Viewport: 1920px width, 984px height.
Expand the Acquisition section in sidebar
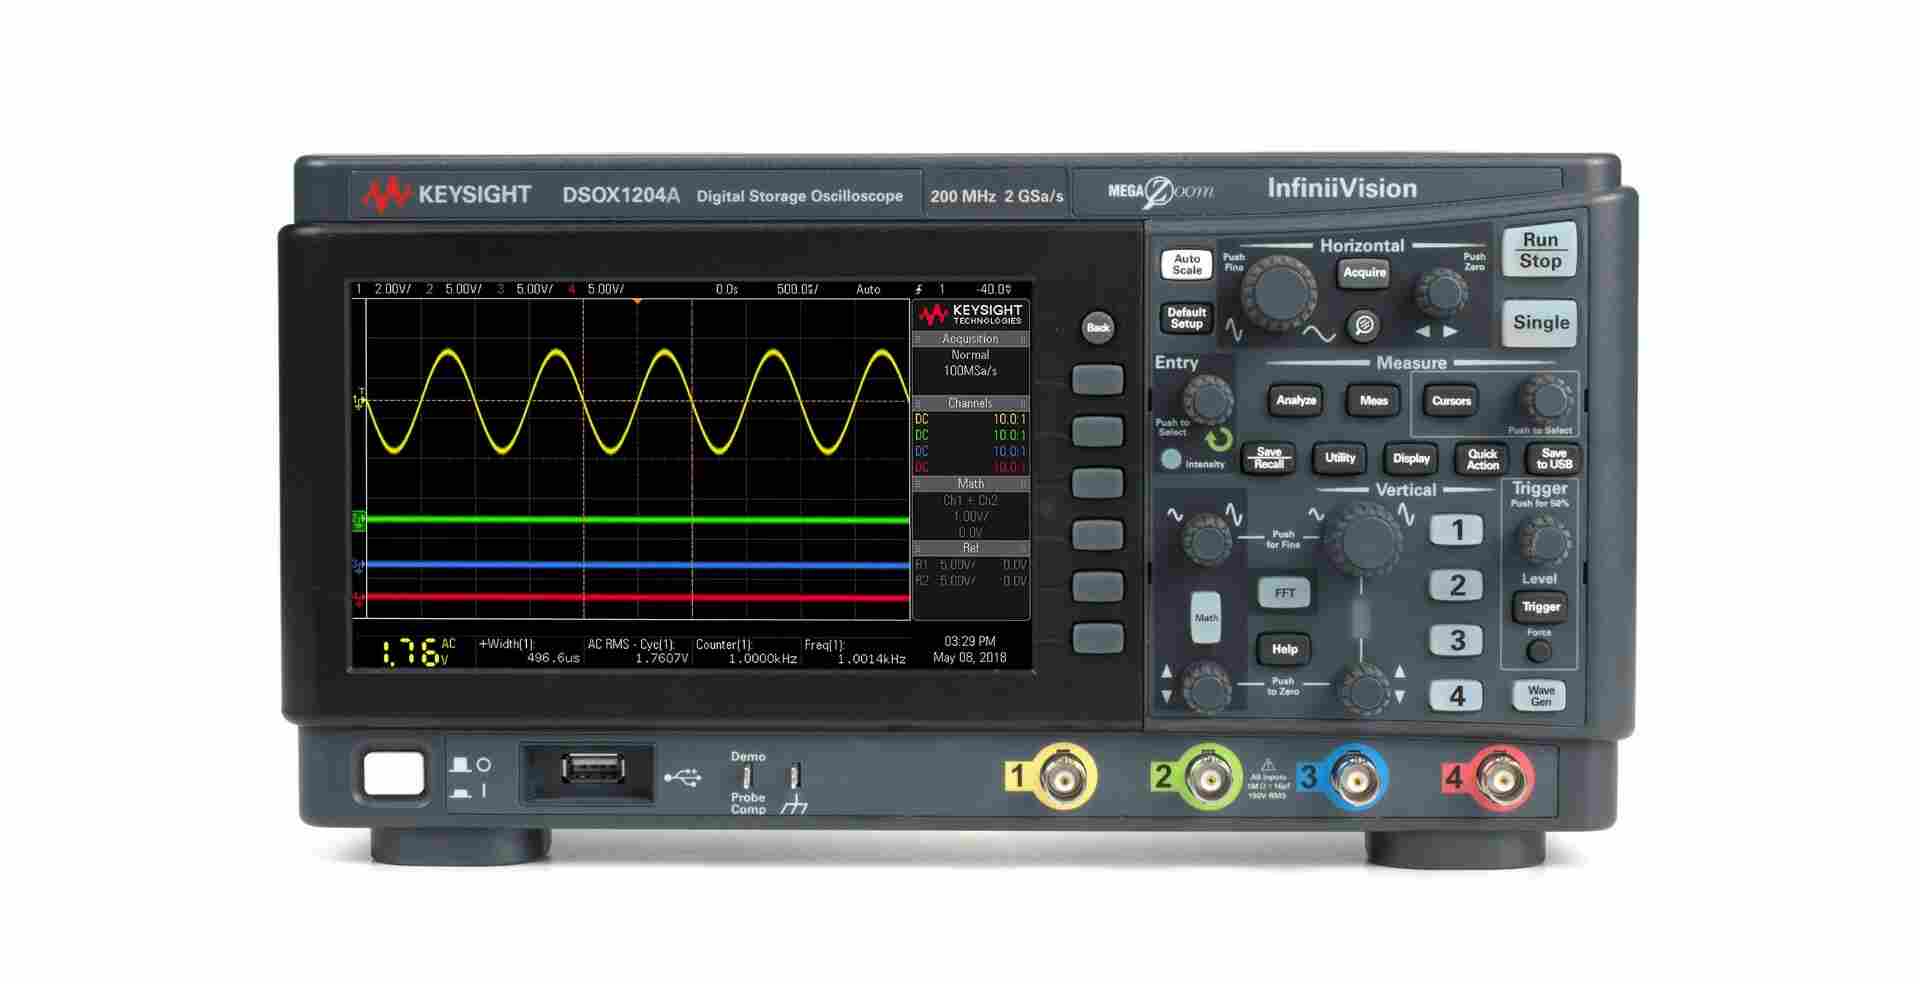click(x=969, y=339)
